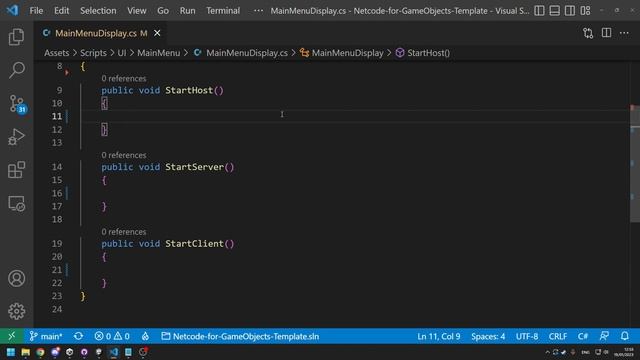The image size is (640, 360).
Task: Click MainMenuDisplay class breadcrumb item
Action: 342,53
